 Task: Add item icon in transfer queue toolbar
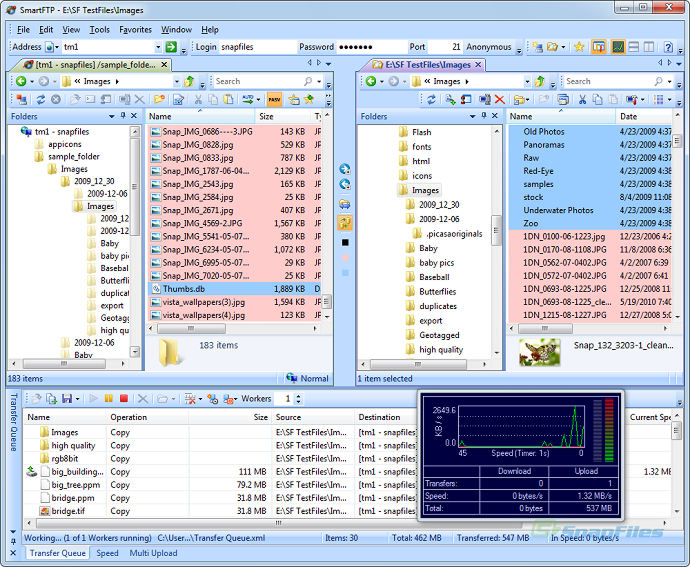click(51, 399)
